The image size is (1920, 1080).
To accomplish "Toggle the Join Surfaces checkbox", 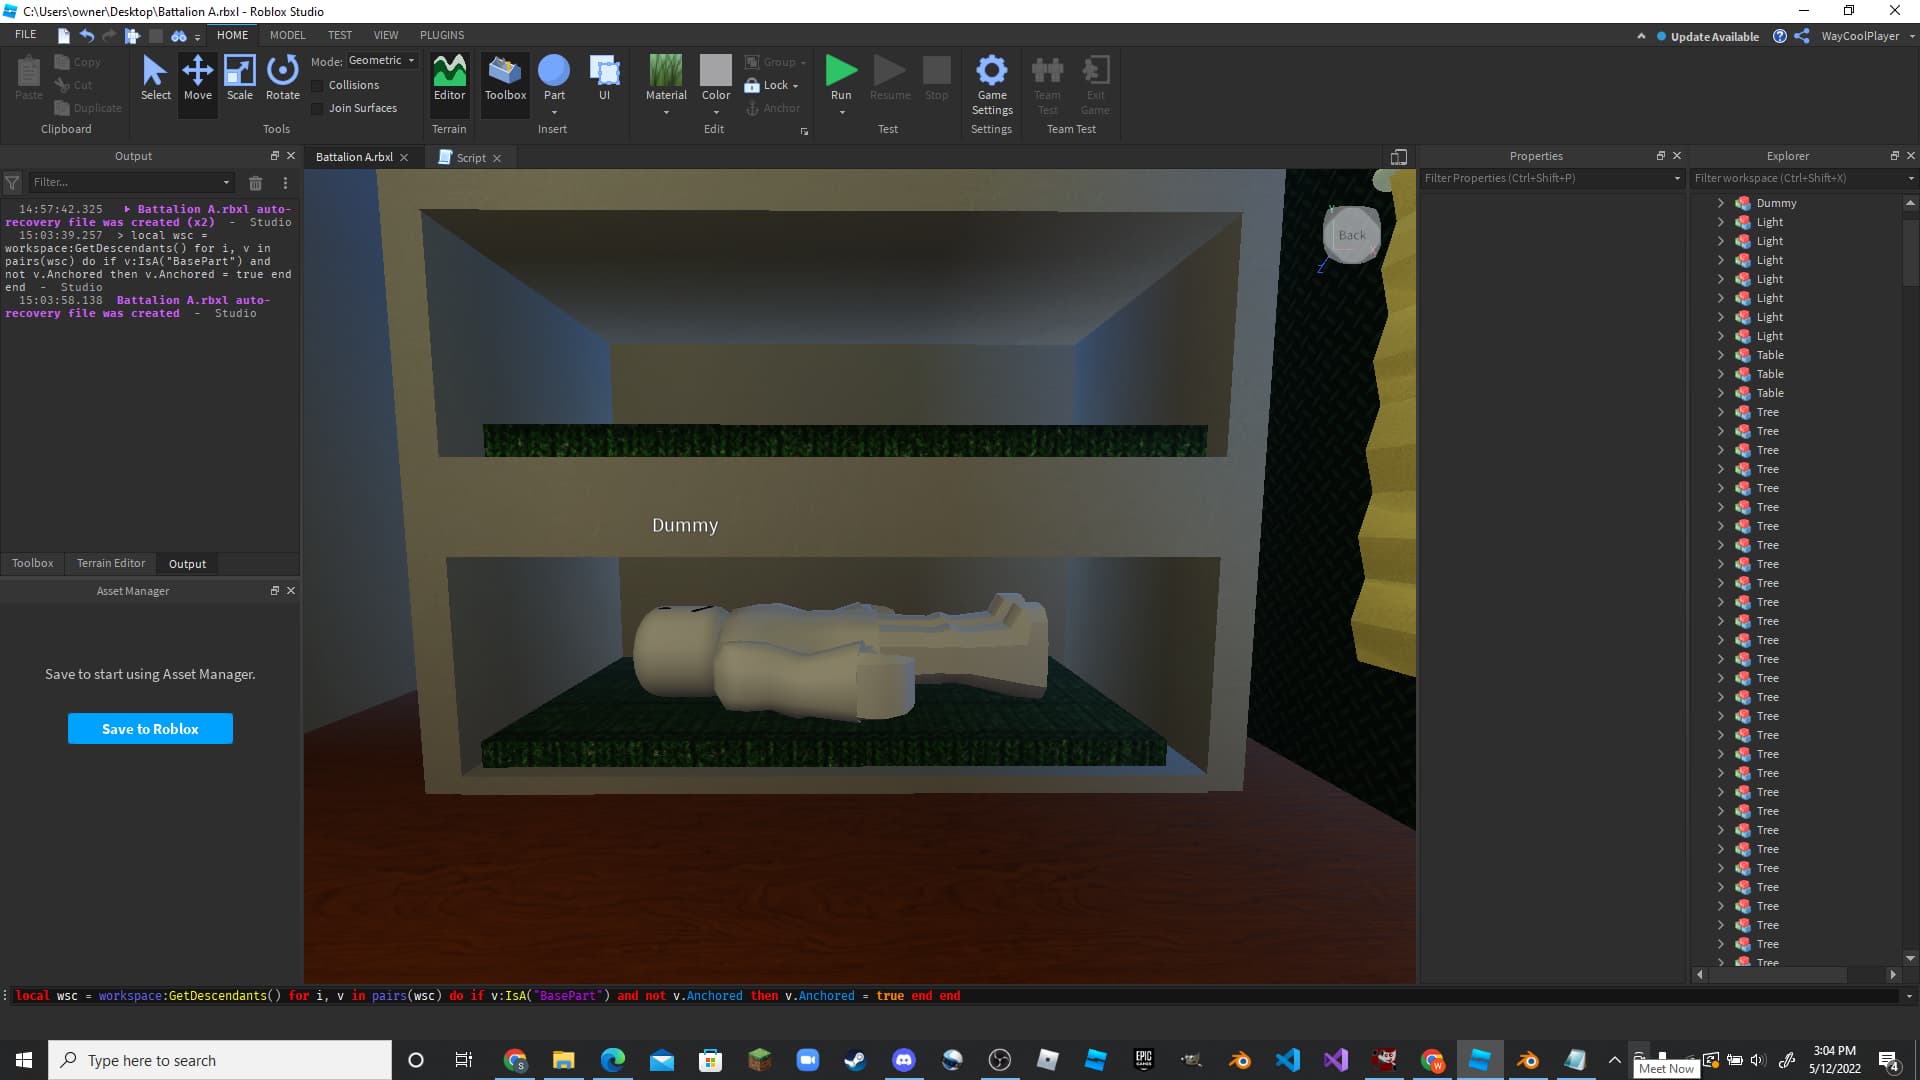I will 318,109.
